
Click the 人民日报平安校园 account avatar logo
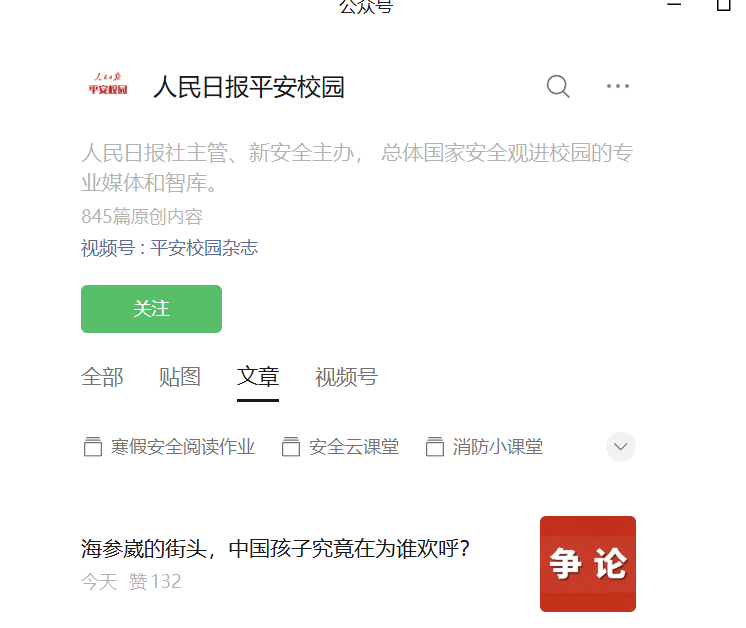(x=108, y=84)
